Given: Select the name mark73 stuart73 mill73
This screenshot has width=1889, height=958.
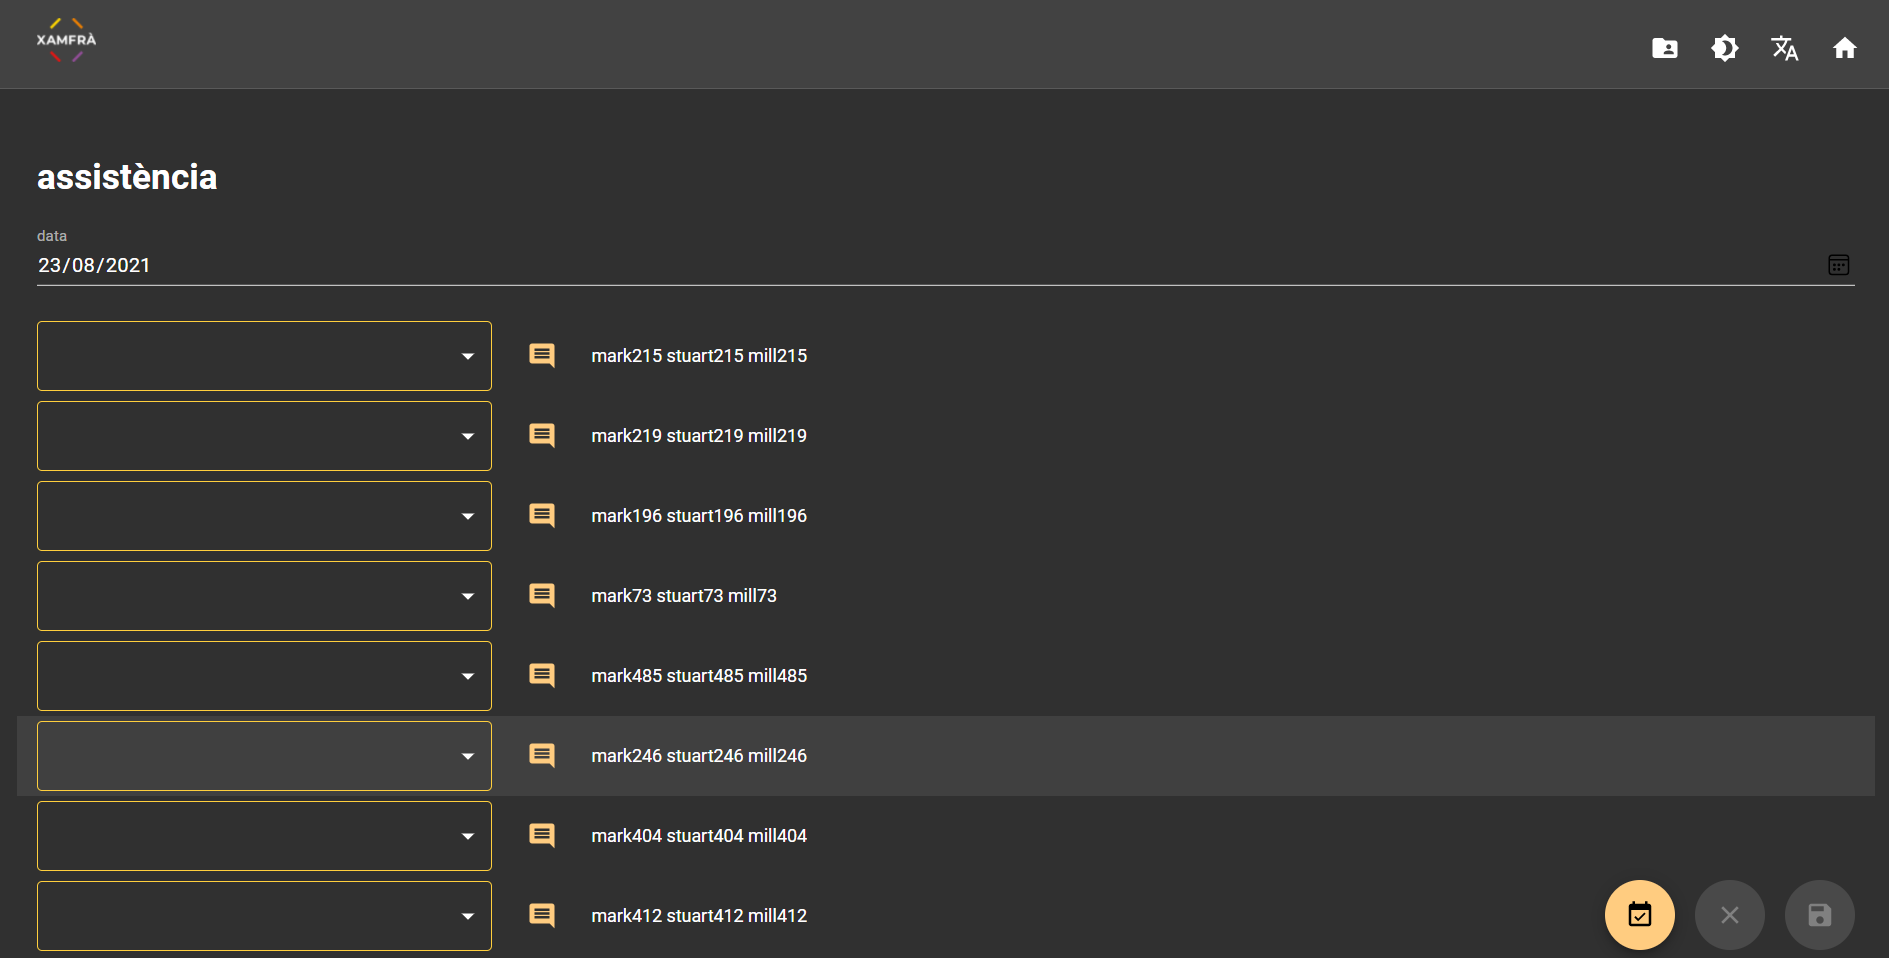Looking at the screenshot, I should [x=684, y=596].
